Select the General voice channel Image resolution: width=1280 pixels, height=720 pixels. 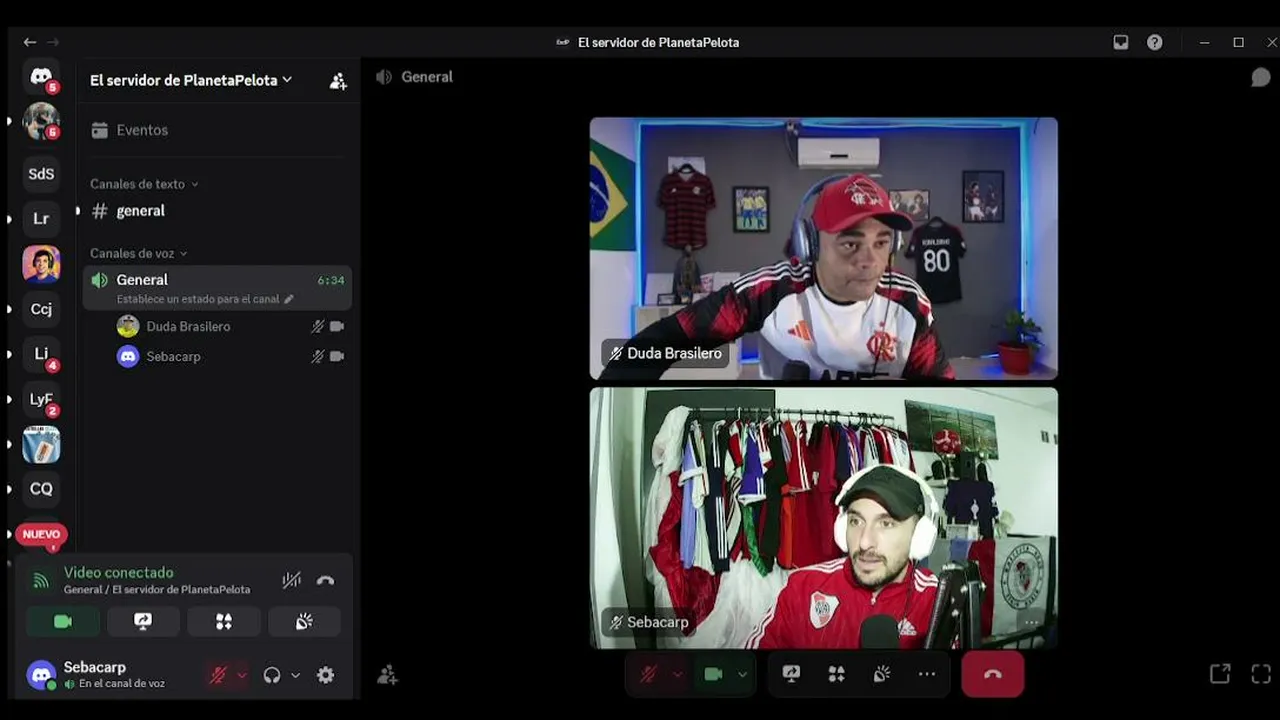pos(217,287)
